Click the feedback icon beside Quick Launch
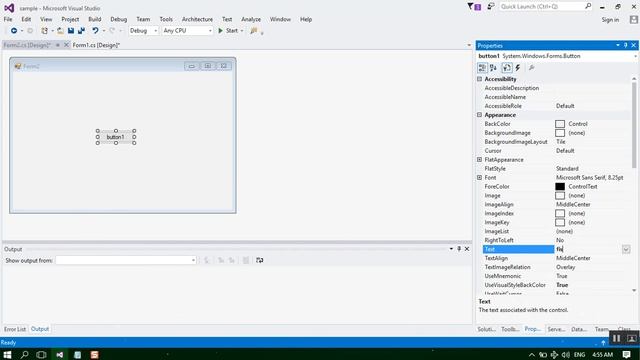 pos(491,7)
